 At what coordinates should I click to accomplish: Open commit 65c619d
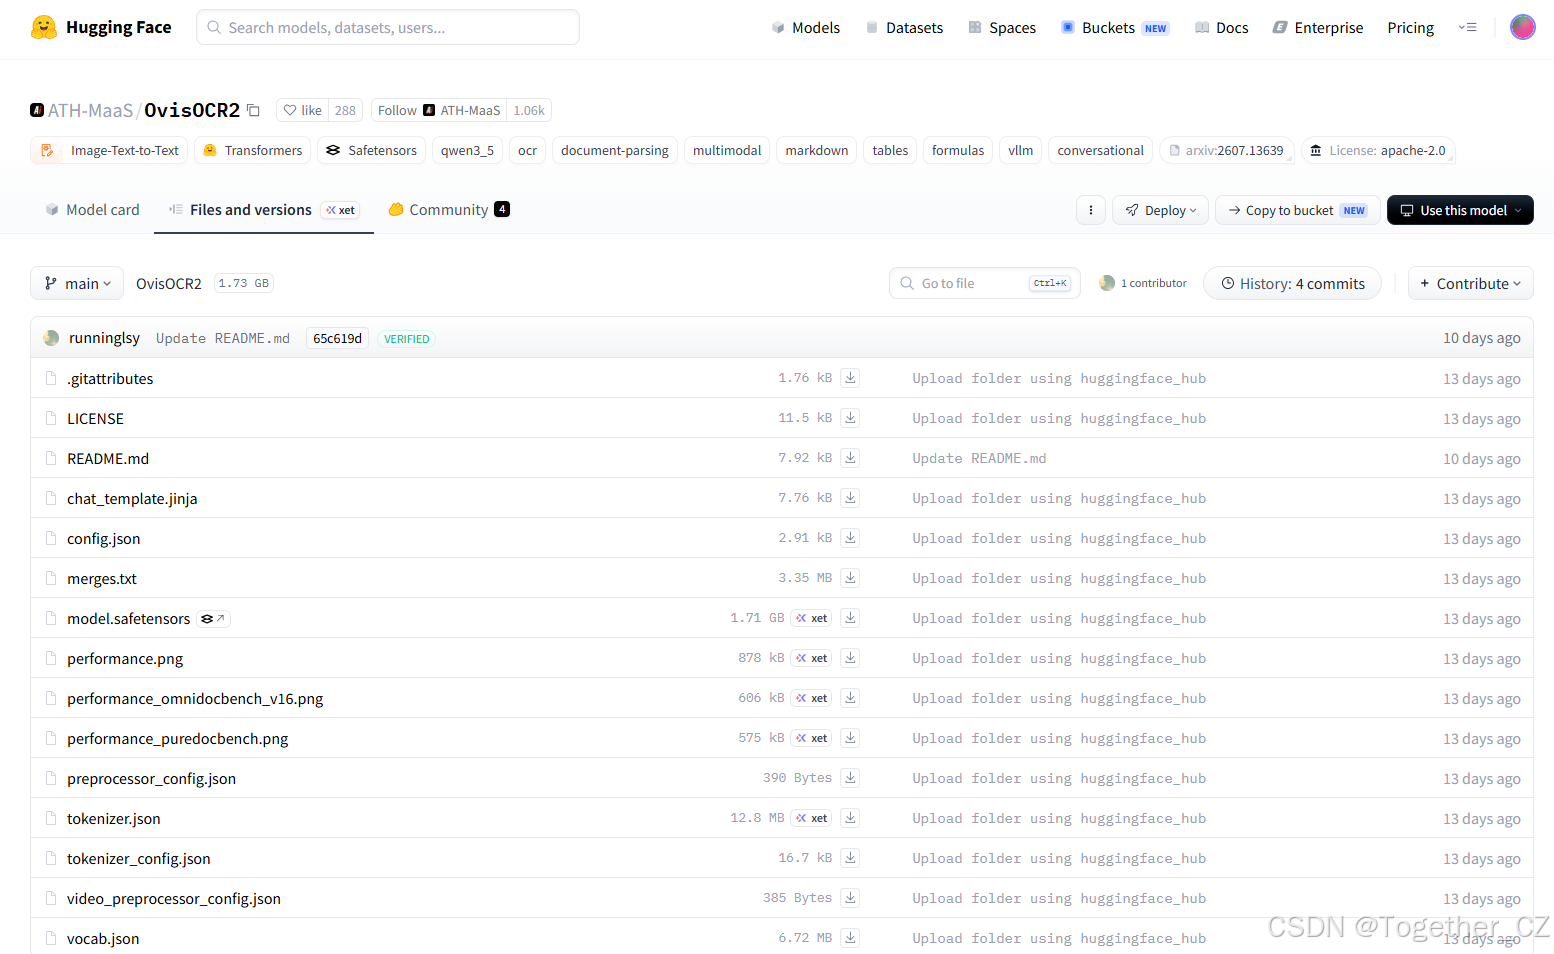coord(337,338)
